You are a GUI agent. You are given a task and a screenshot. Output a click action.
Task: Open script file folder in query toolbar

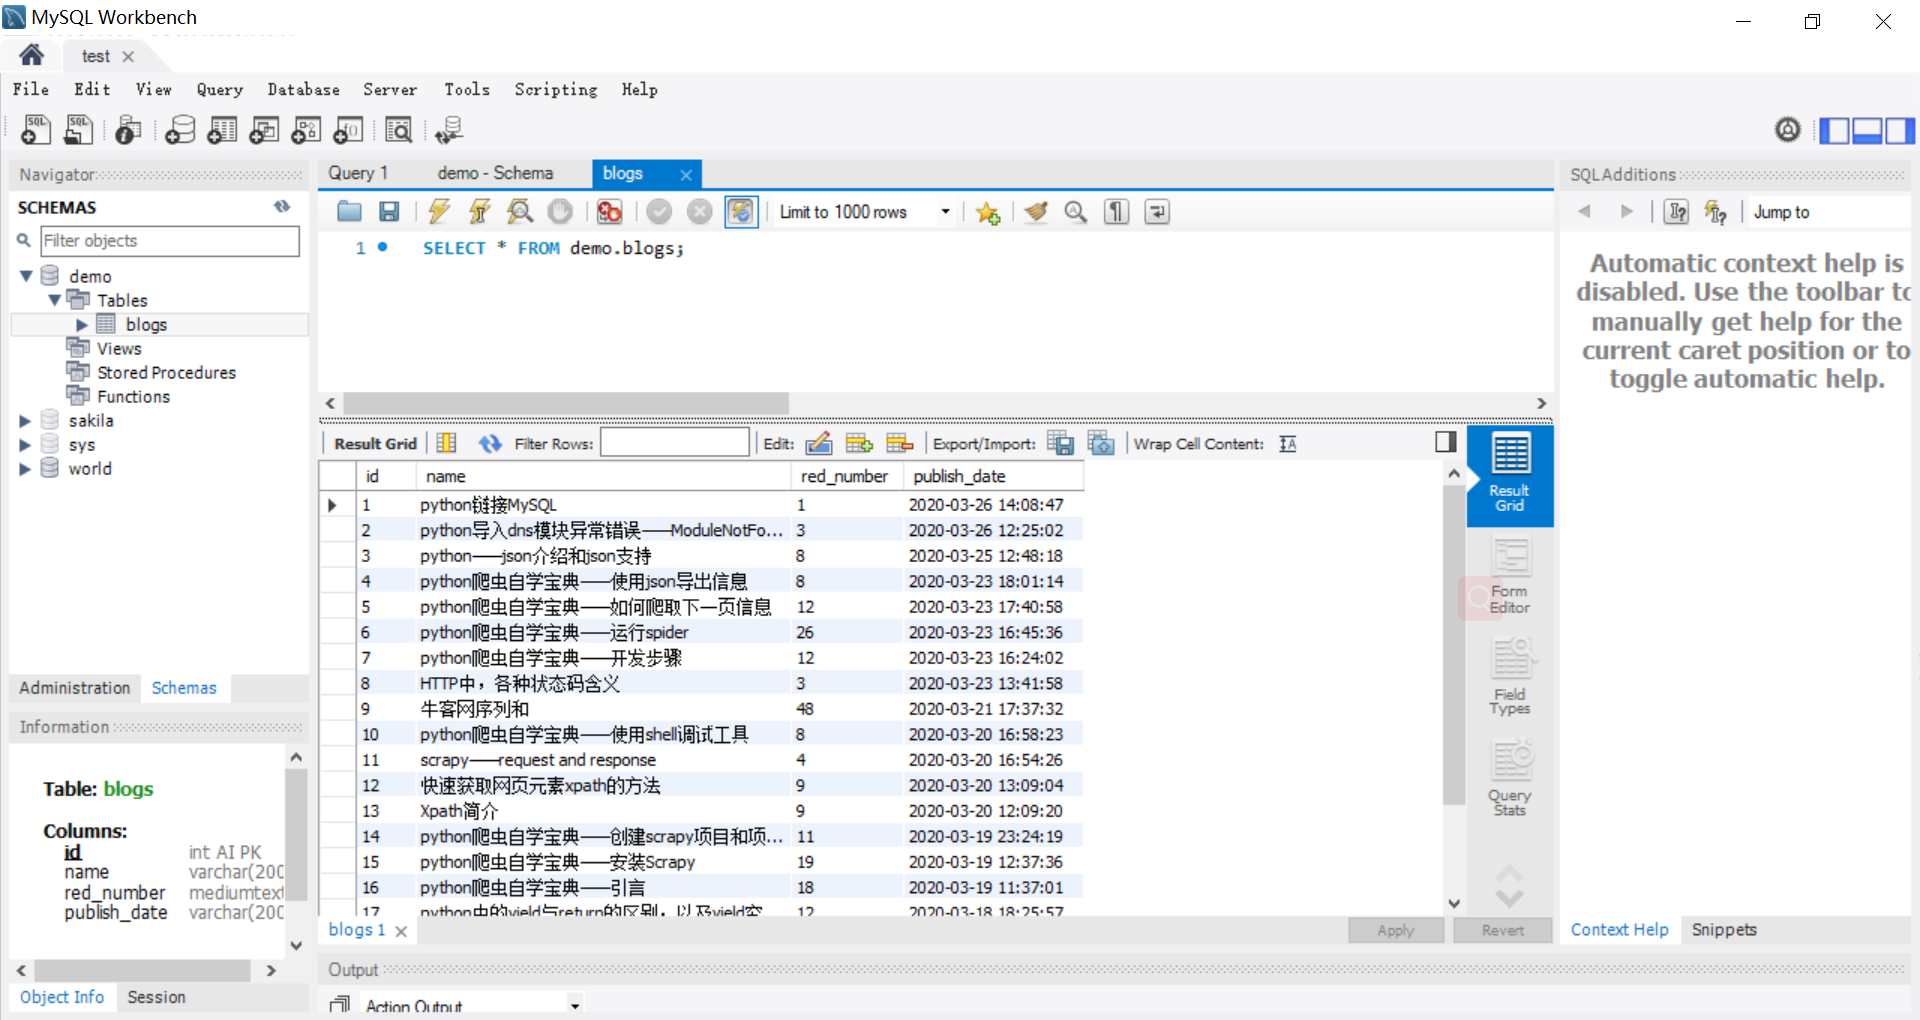coord(349,211)
